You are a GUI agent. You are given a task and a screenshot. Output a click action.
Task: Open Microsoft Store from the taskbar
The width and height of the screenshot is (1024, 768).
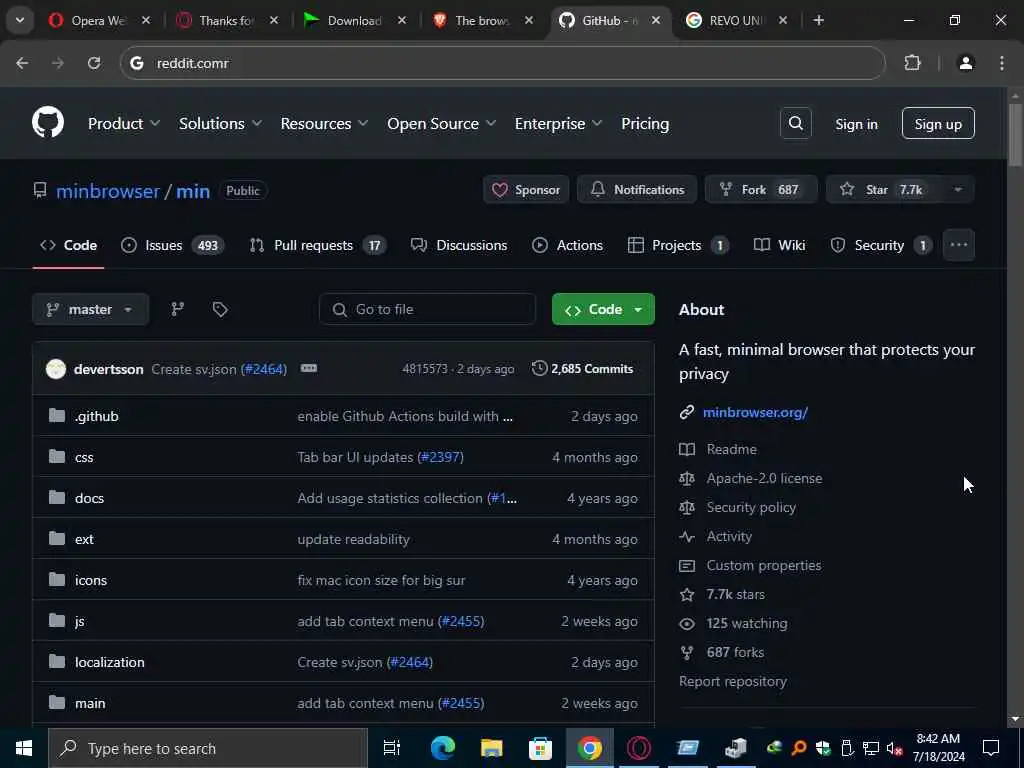coord(540,748)
